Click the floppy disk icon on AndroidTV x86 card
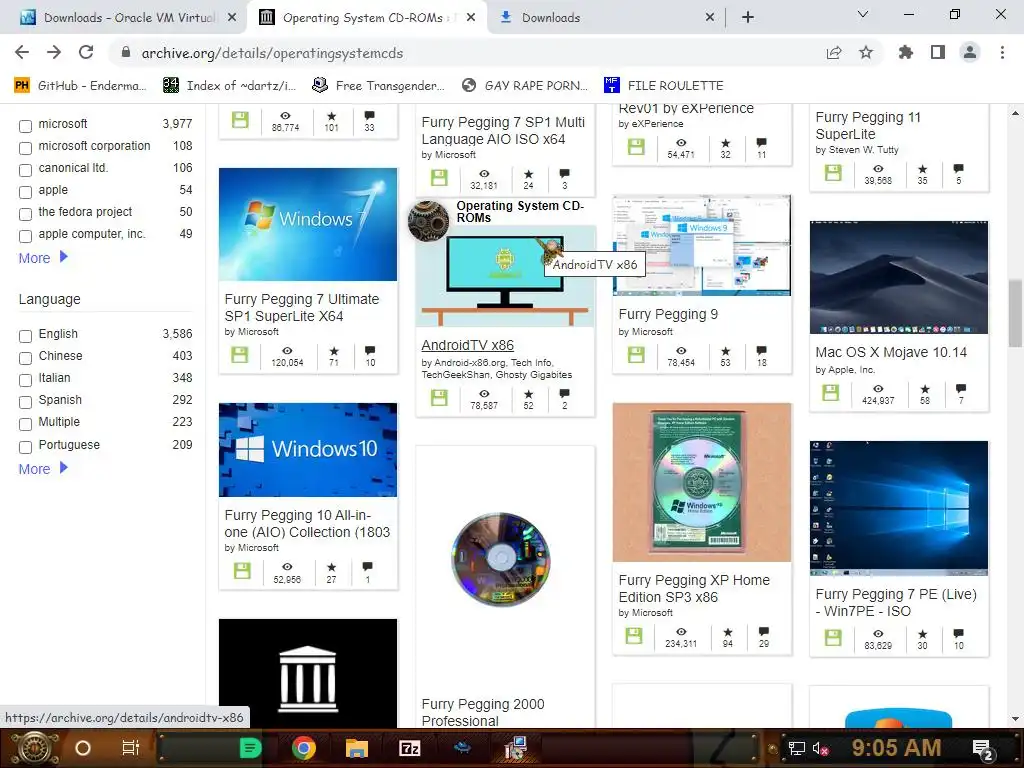 (x=440, y=397)
